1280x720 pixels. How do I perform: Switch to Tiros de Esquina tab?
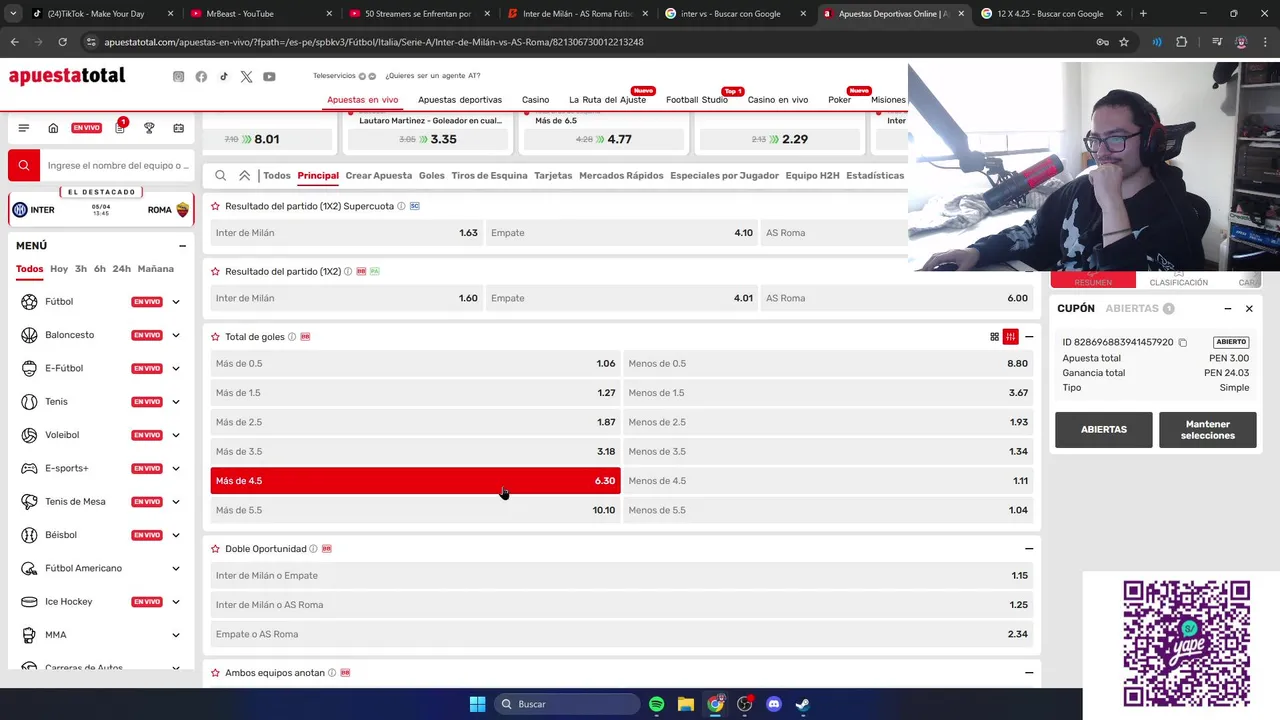(x=489, y=176)
